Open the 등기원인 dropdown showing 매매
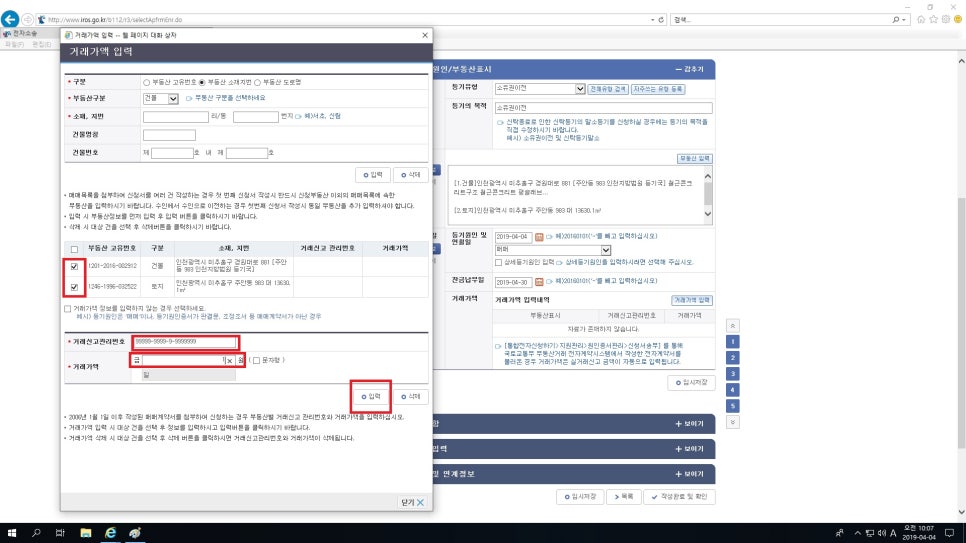 point(553,250)
